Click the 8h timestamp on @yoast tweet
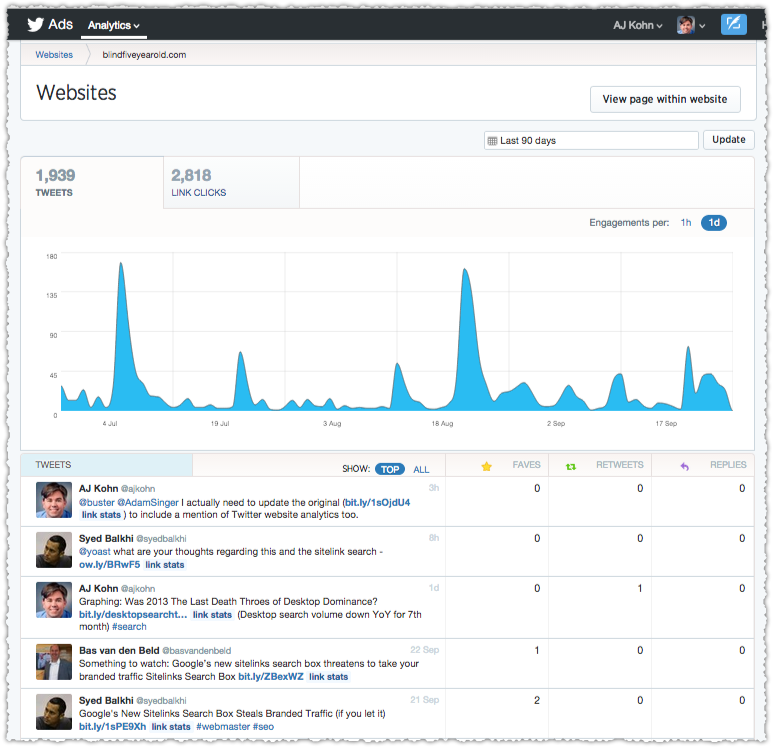The image size is (773, 748). coord(434,537)
